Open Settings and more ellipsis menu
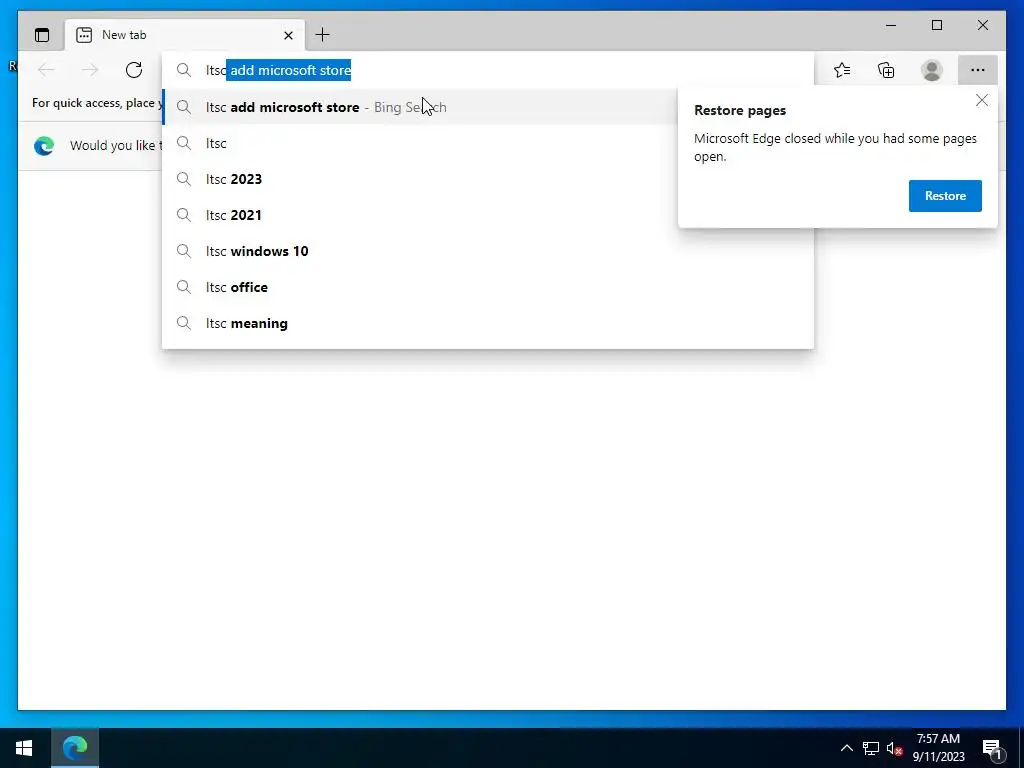The width and height of the screenshot is (1024, 768). [x=978, y=70]
